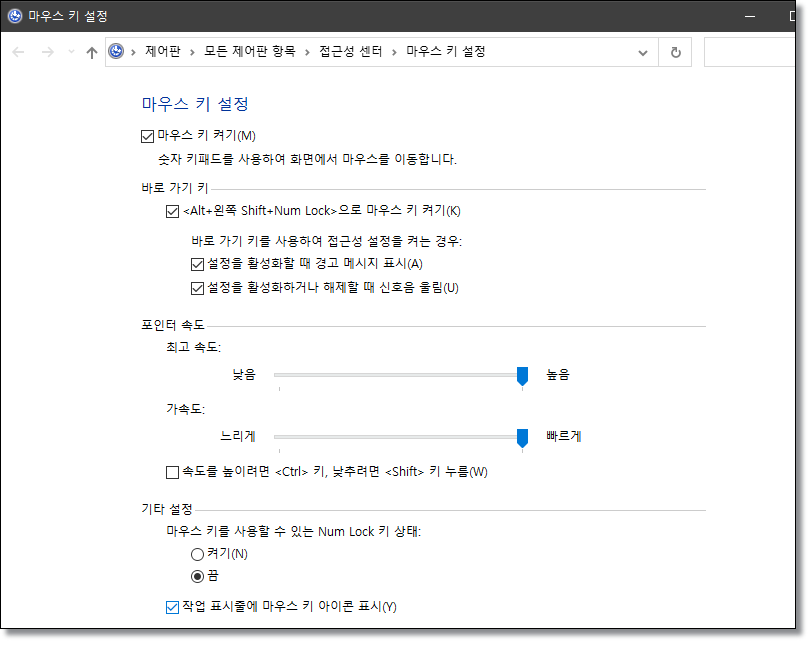
Task: Select 끔 Num Lock radio button
Action: (197, 576)
